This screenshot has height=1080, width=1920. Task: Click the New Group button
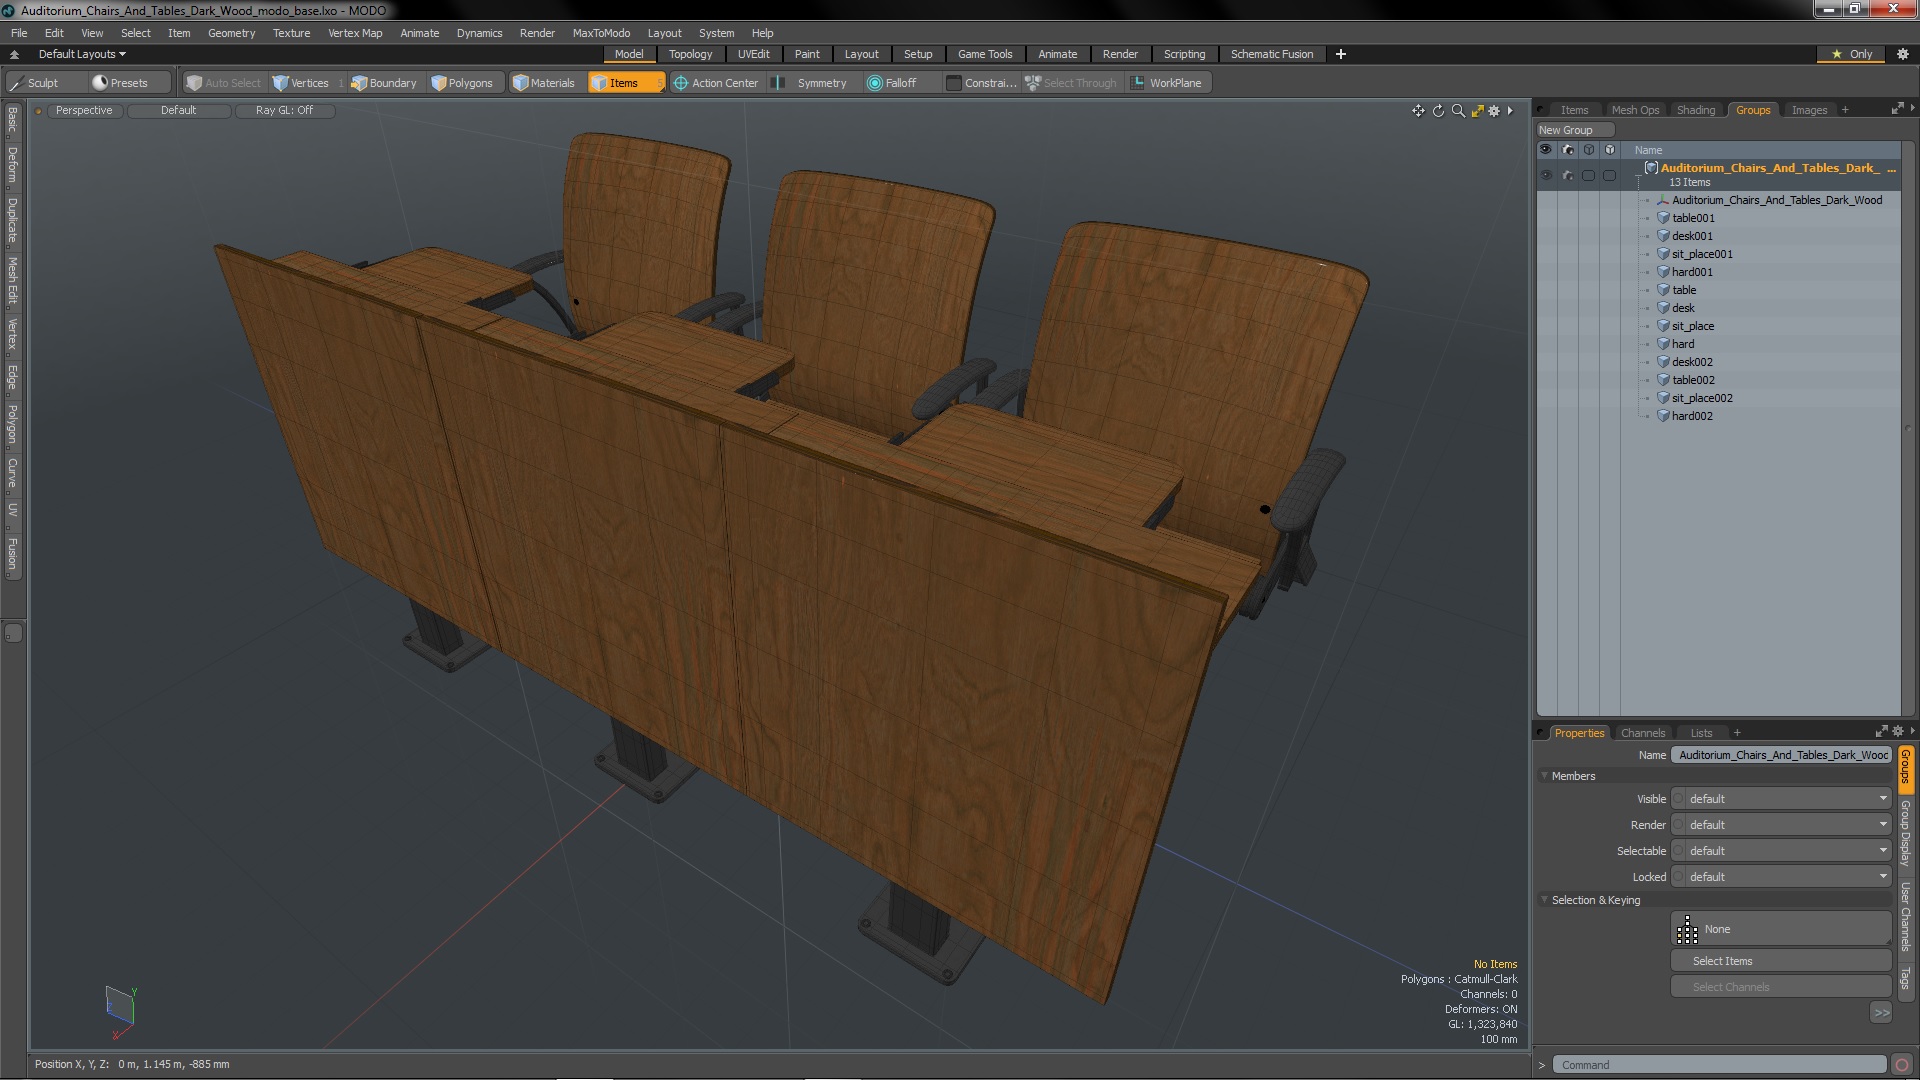pos(1574,130)
